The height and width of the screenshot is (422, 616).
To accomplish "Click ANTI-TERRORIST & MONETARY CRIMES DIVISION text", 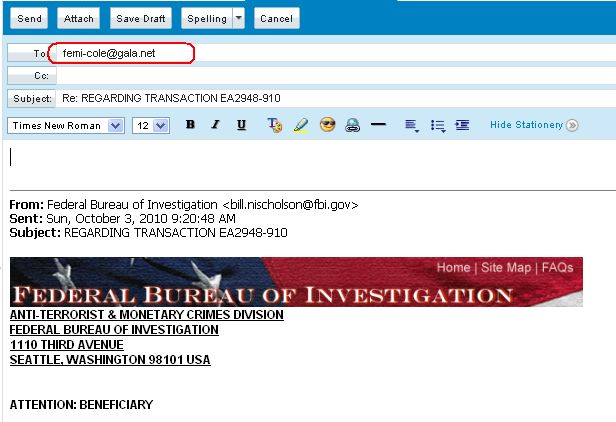I will click(147, 315).
